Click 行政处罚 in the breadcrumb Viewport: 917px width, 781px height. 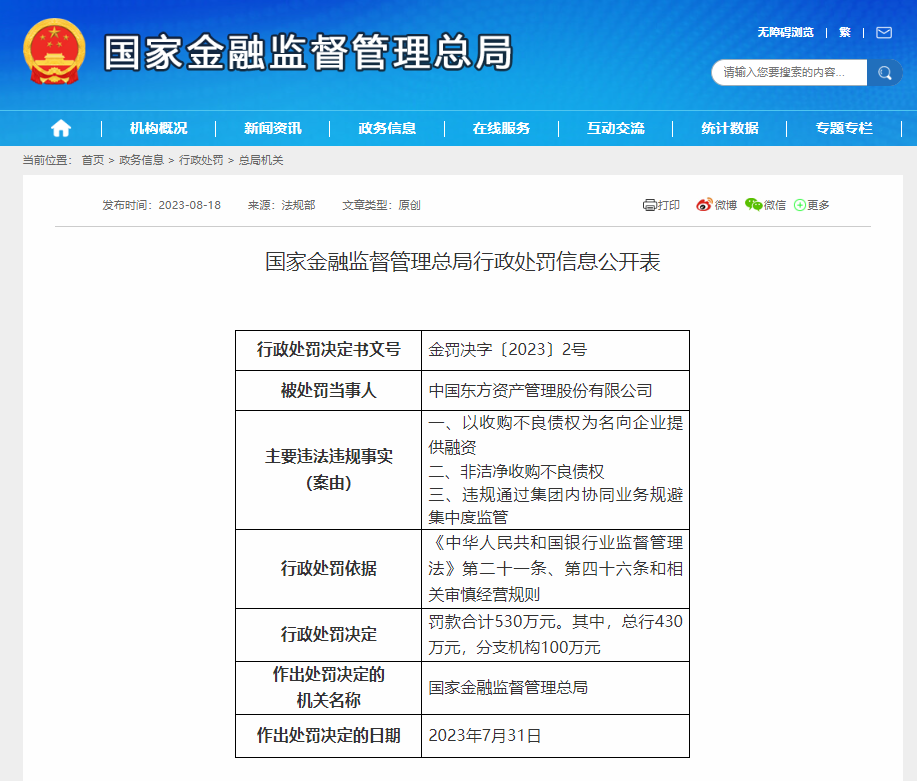[x=201, y=160]
